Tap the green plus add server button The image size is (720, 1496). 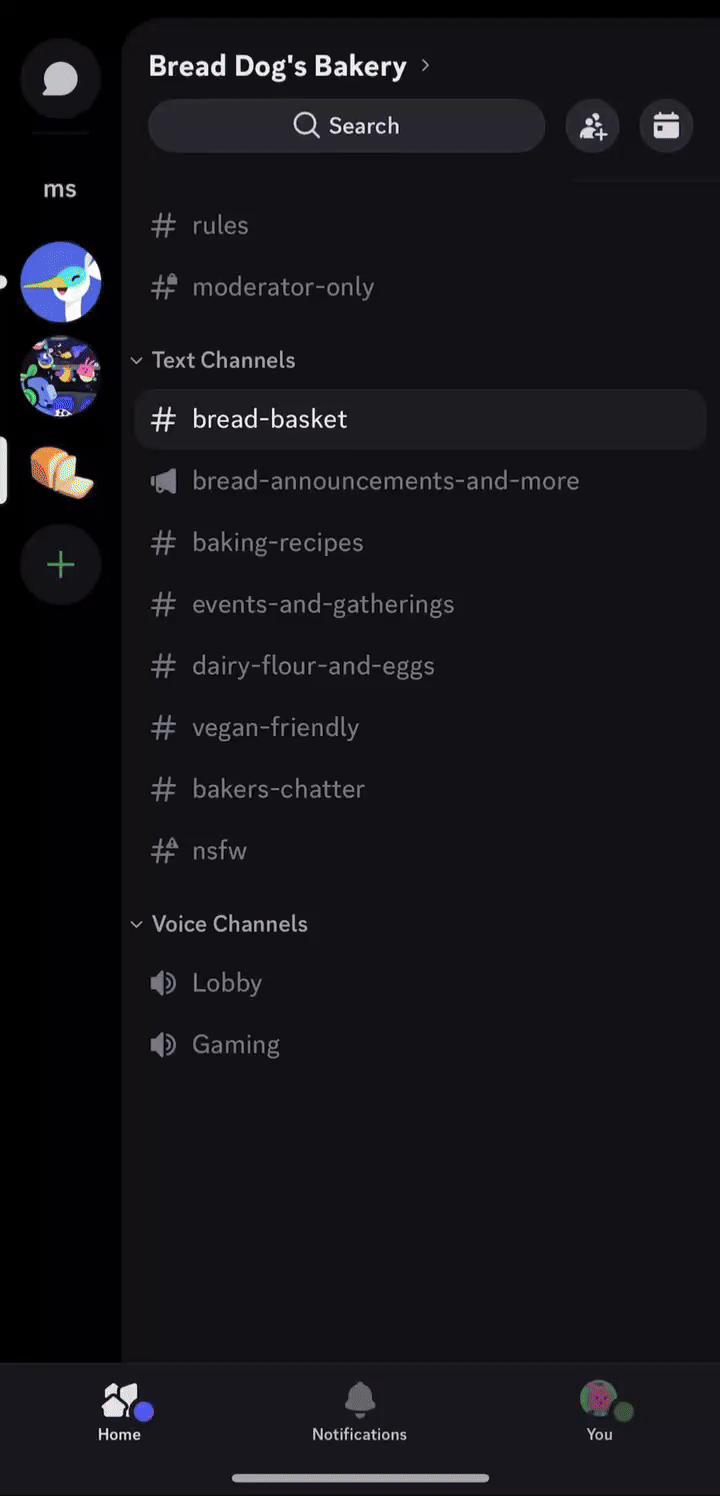point(61,565)
